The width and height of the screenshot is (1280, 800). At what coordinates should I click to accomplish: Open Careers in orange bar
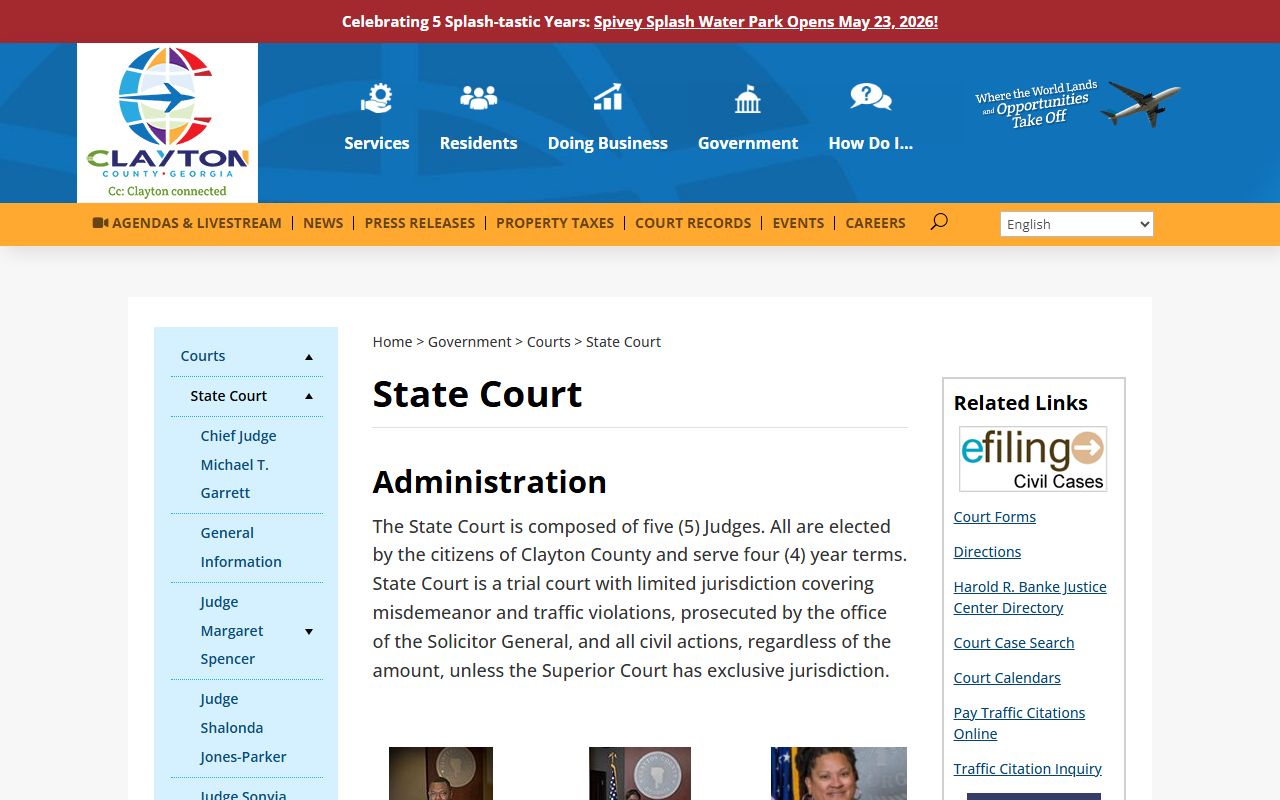pyautogui.click(x=875, y=223)
